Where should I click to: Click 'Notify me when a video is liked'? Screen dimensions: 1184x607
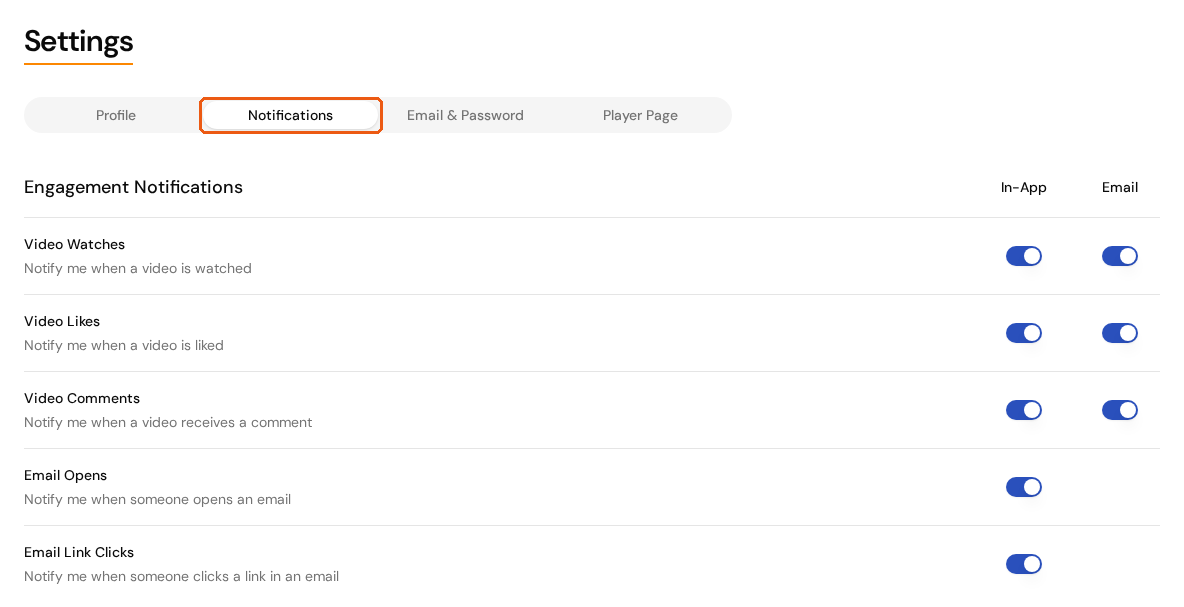point(124,346)
